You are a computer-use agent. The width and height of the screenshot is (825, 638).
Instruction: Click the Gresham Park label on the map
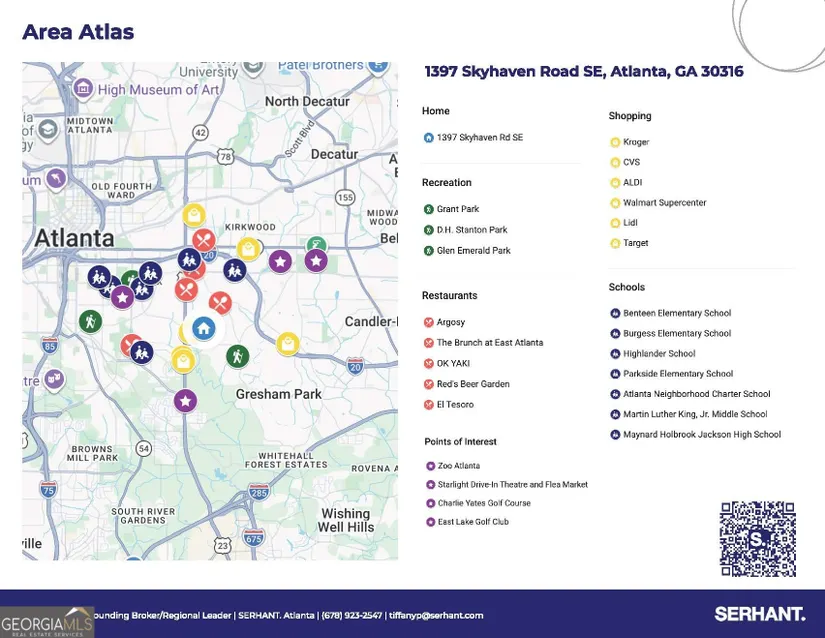[x=278, y=394]
